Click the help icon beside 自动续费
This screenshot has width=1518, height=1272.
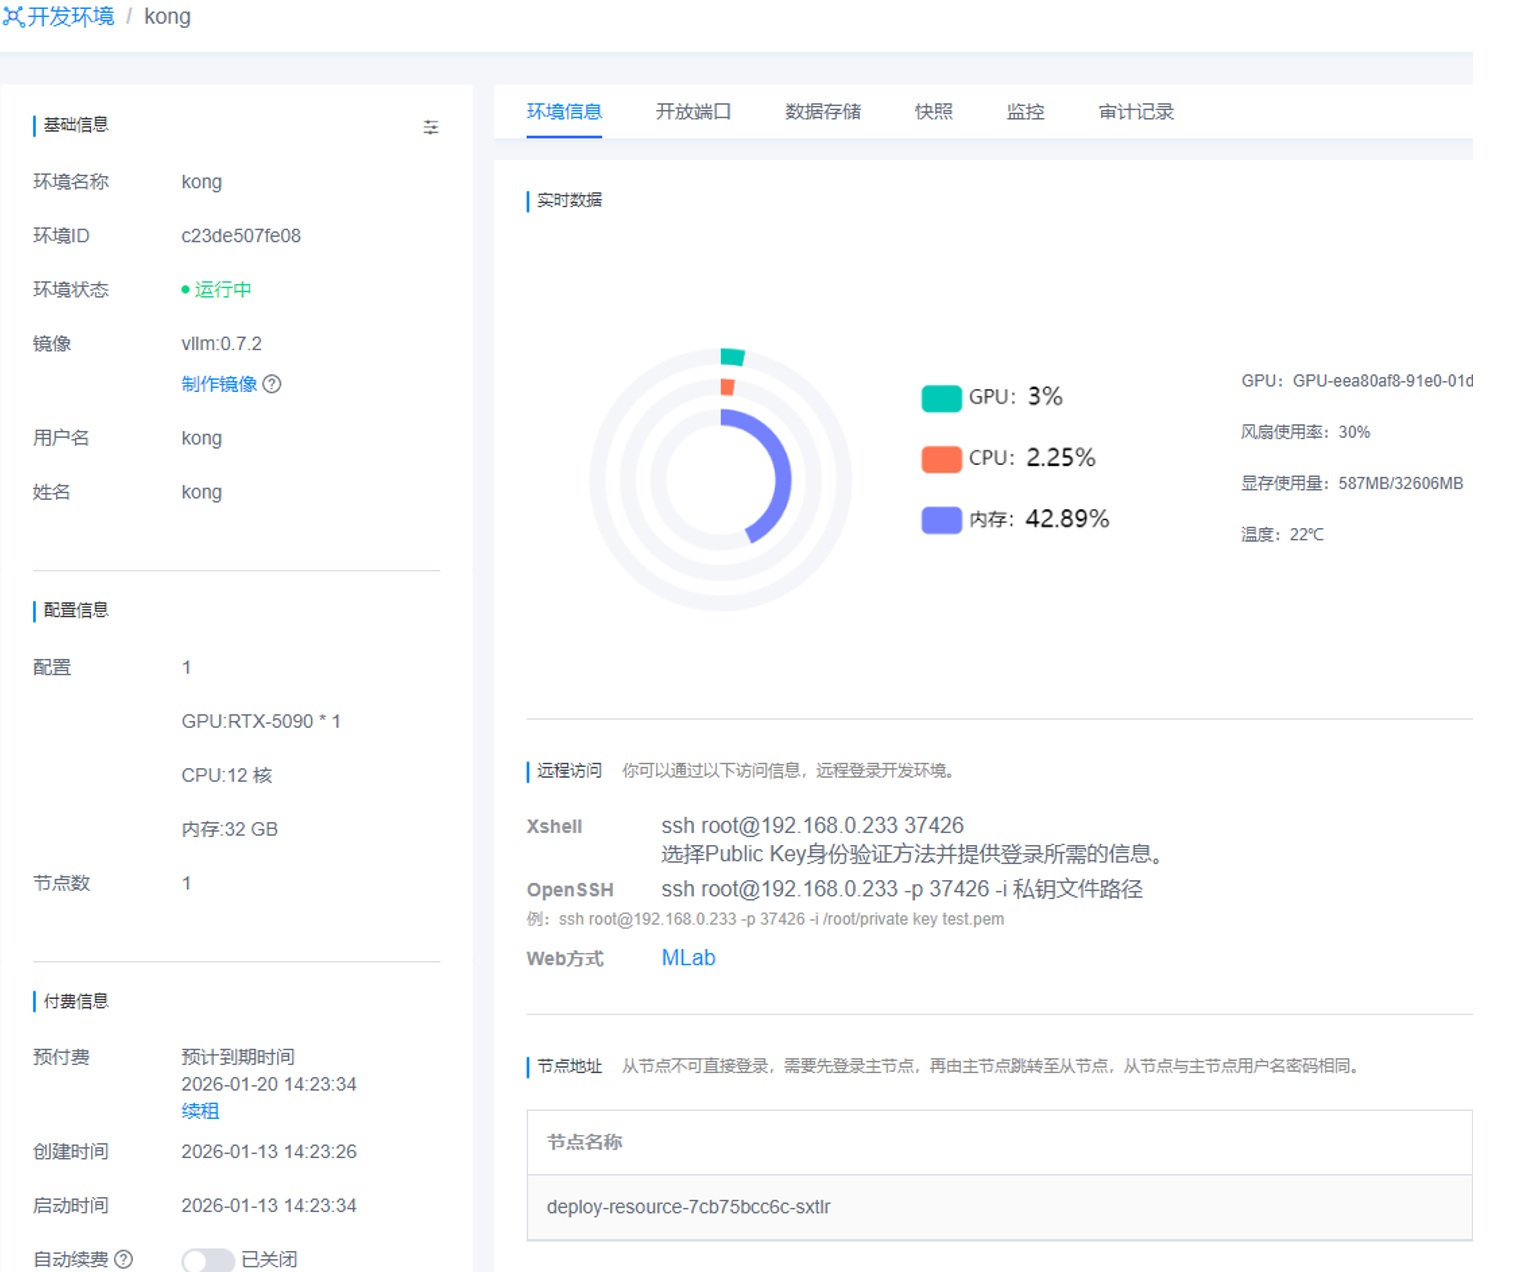[124, 1259]
